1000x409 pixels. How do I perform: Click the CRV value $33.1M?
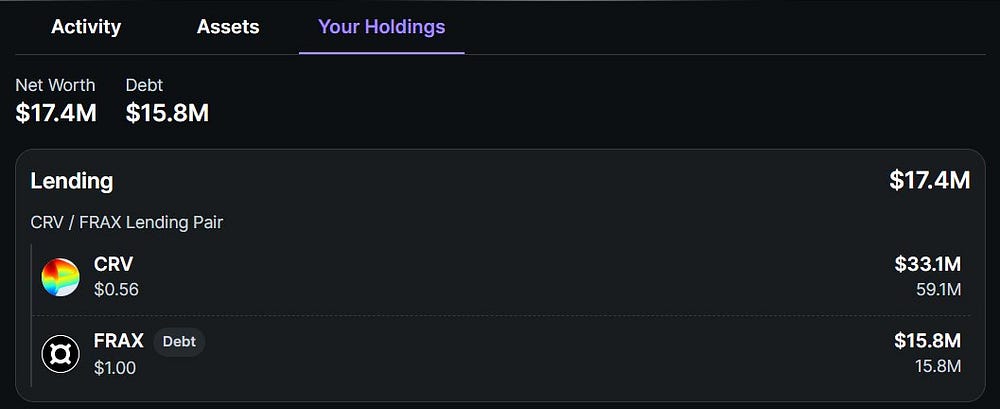pyautogui.click(x=927, y=264)
